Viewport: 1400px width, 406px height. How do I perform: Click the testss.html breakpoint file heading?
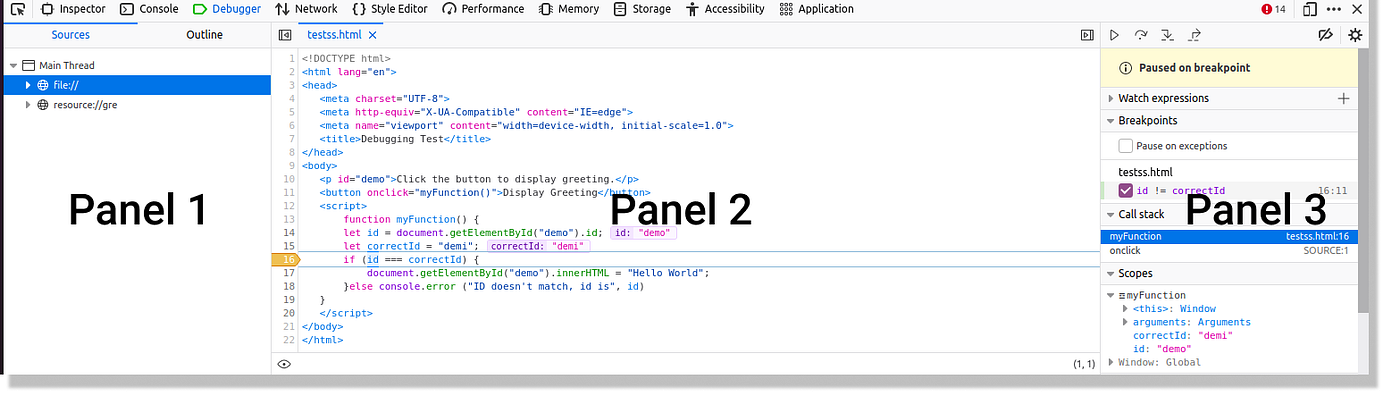[1145, 172]
